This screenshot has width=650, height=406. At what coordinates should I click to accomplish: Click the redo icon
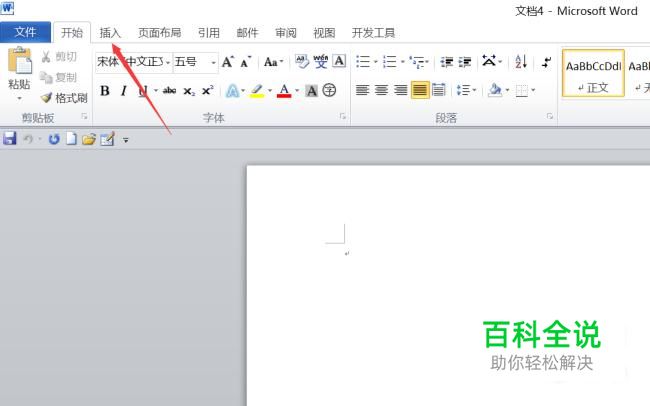[54, 139]
